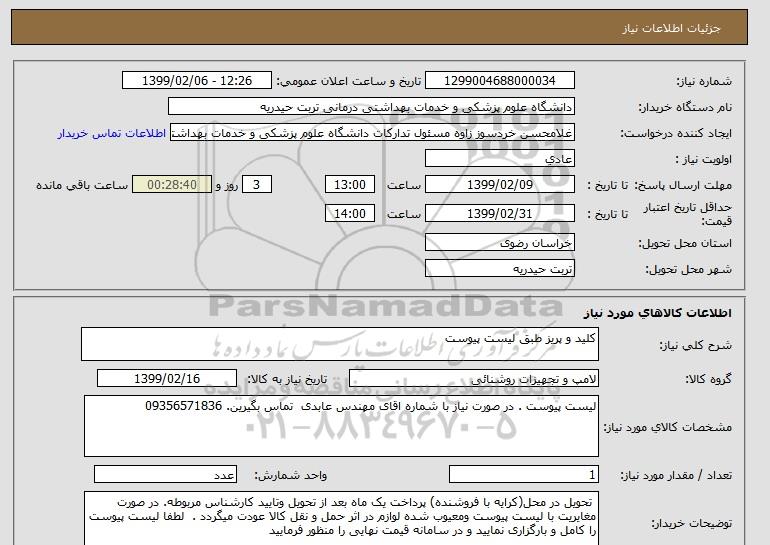This screenshot has height=545, width=770.
Task: Select the buyer organization name field
Action: [371, 107]
